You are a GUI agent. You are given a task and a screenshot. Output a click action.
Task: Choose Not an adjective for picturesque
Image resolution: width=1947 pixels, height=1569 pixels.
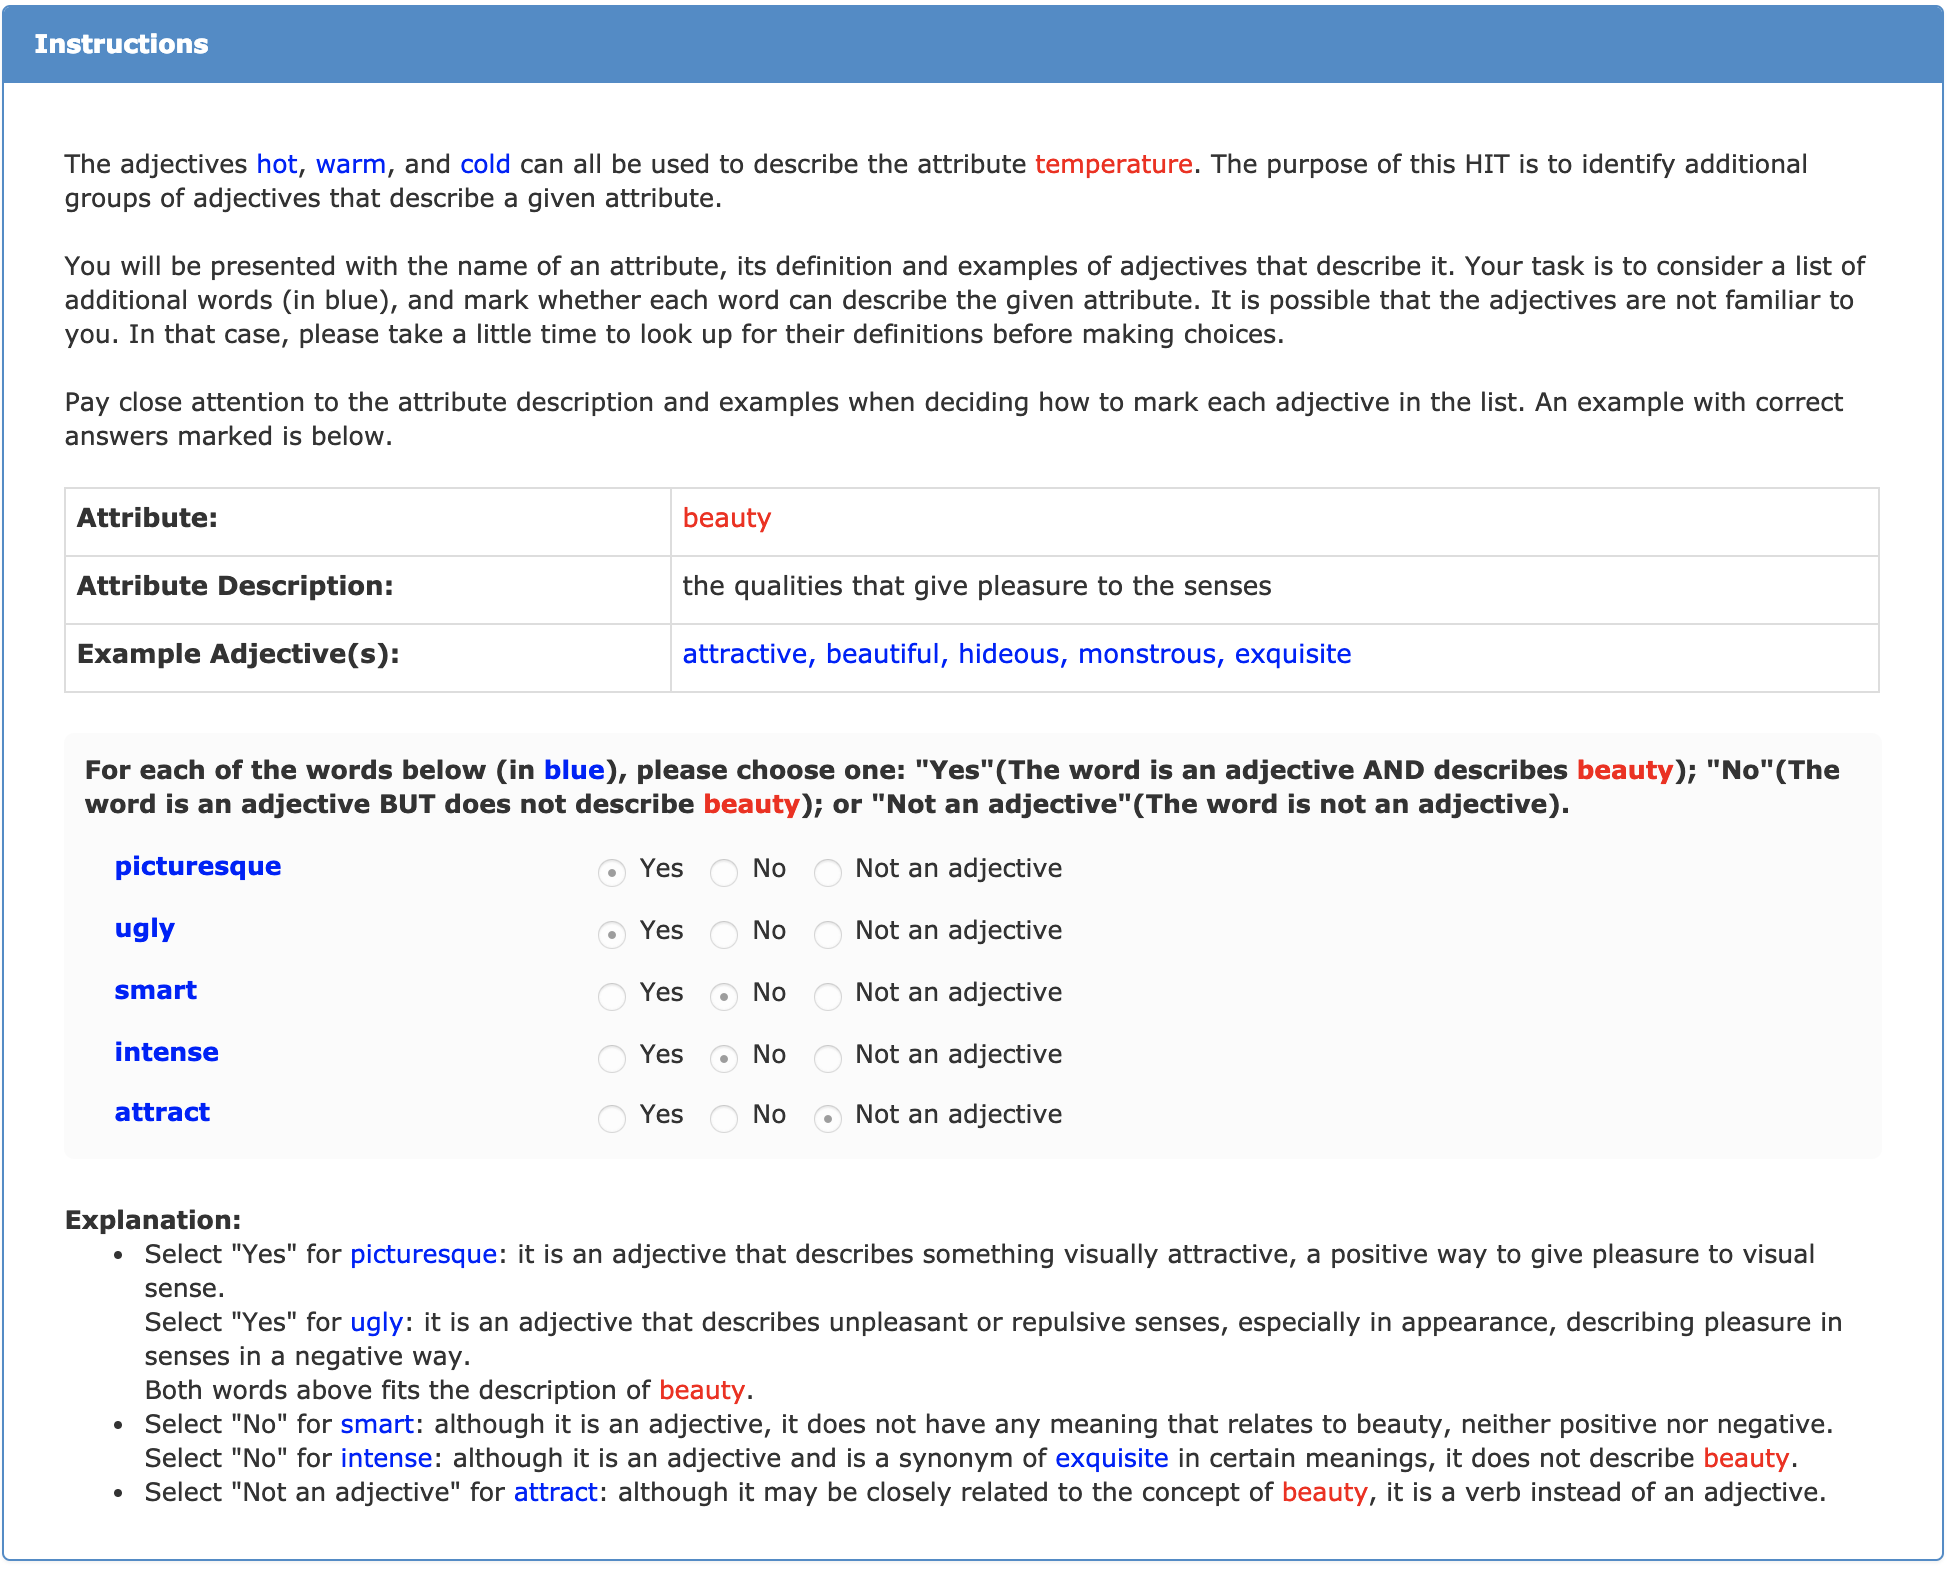tap(828, 872)
